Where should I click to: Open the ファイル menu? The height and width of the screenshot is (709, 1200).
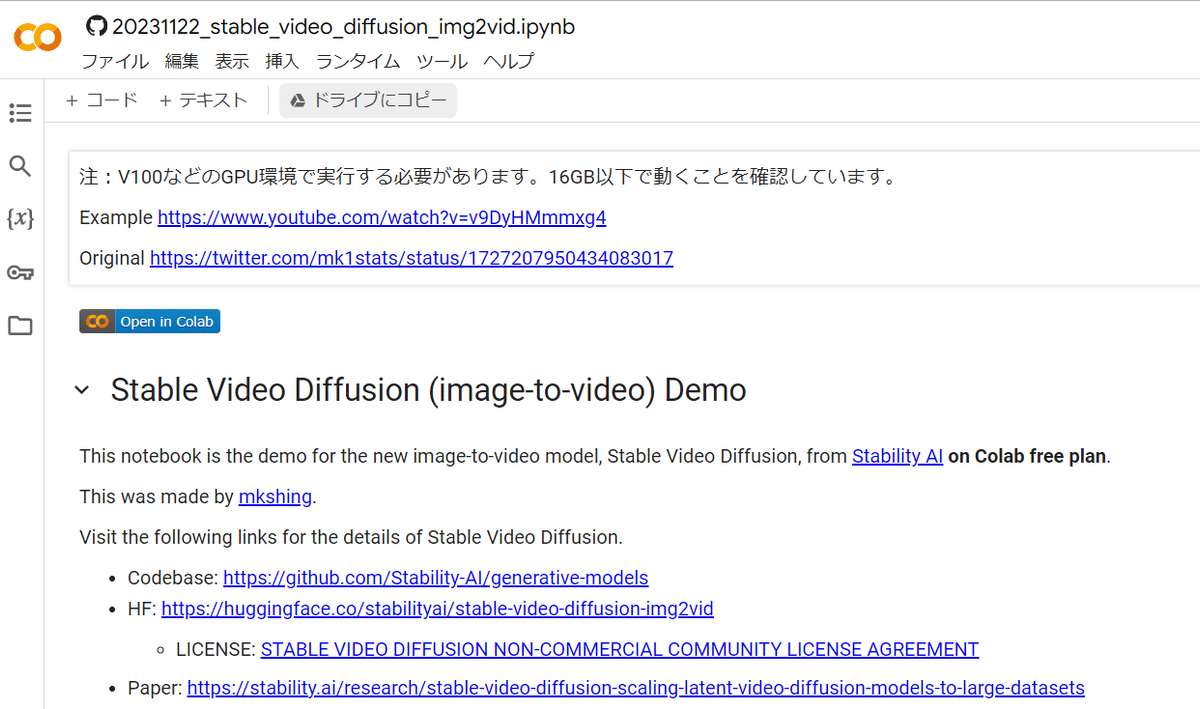pos(116,61)
